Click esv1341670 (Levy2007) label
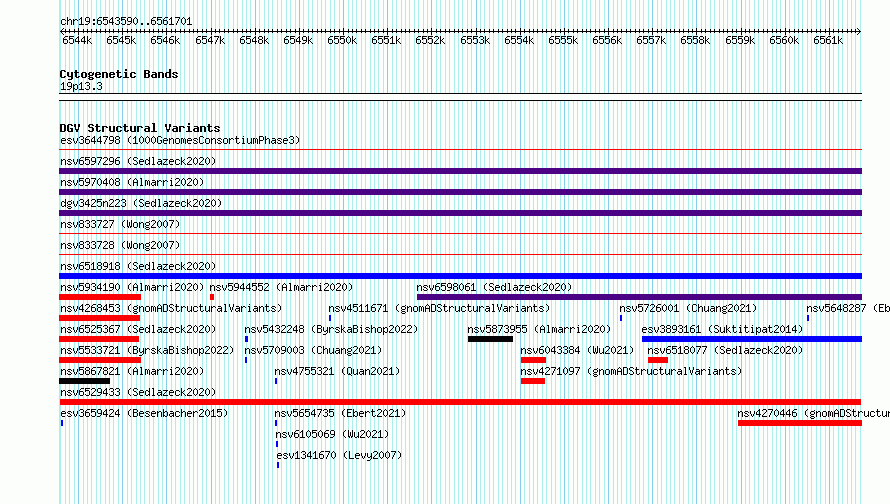This screenshot has height=504, width=890. click(339, 455)
